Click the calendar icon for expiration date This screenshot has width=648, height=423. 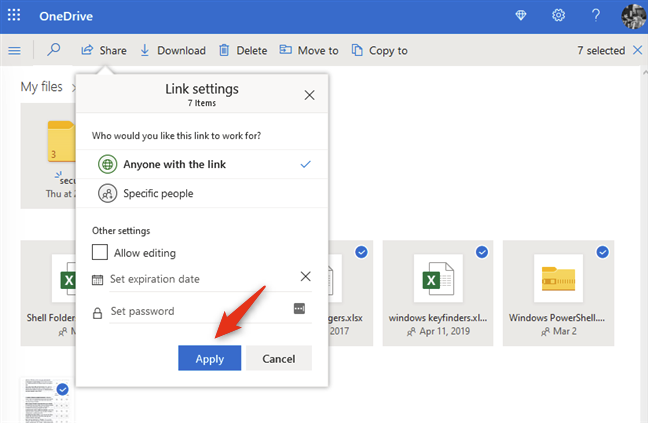[97, 280]
